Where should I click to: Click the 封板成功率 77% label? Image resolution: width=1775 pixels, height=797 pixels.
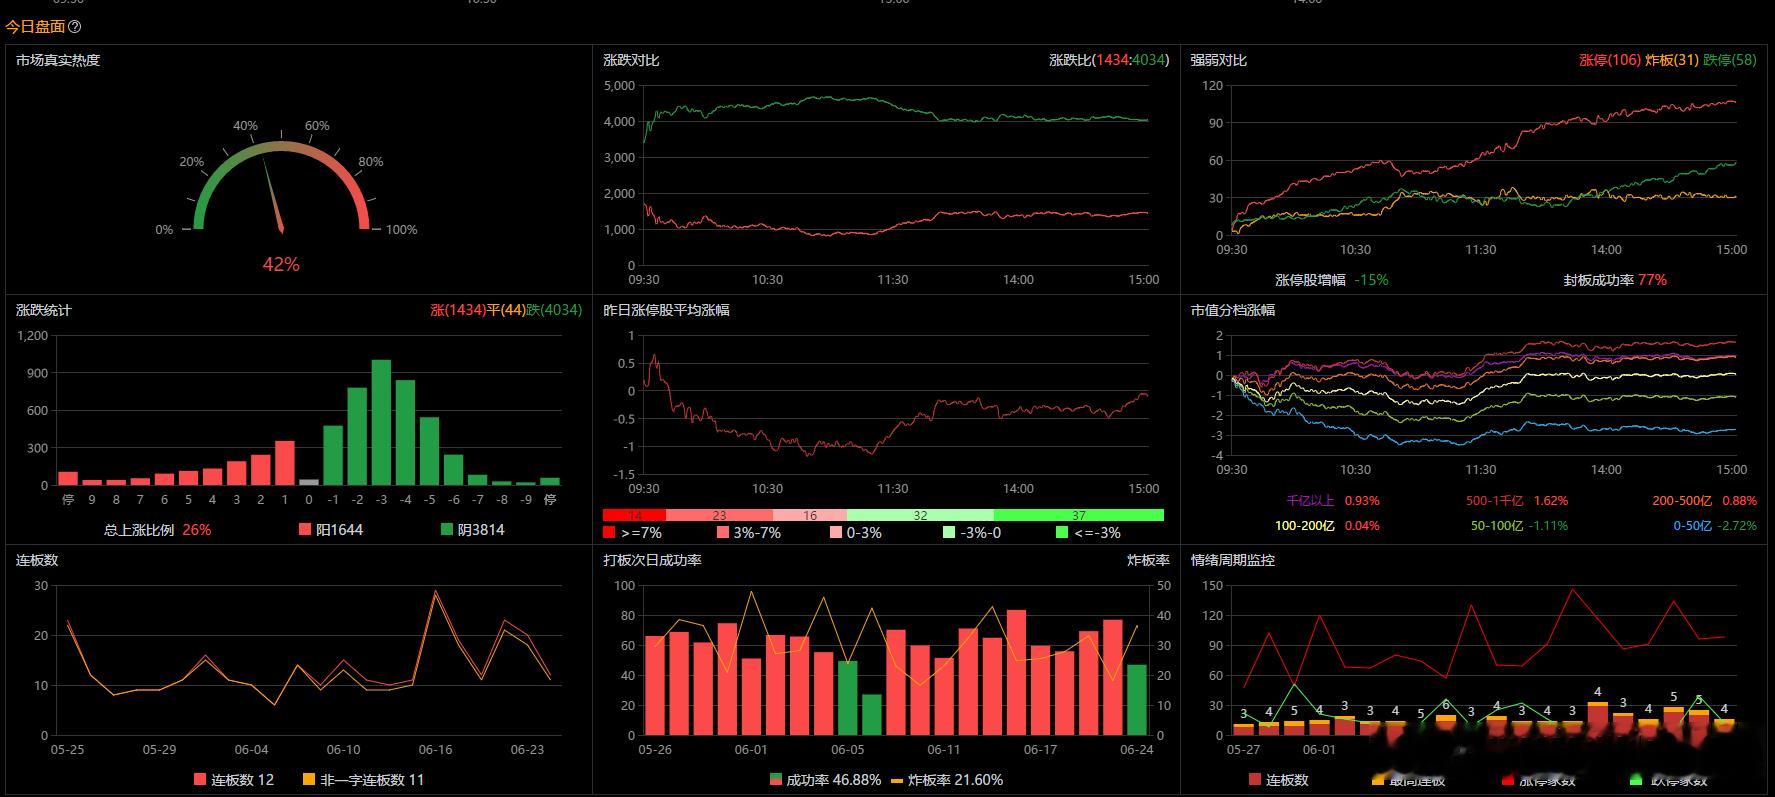click(x=1615, y=280)
